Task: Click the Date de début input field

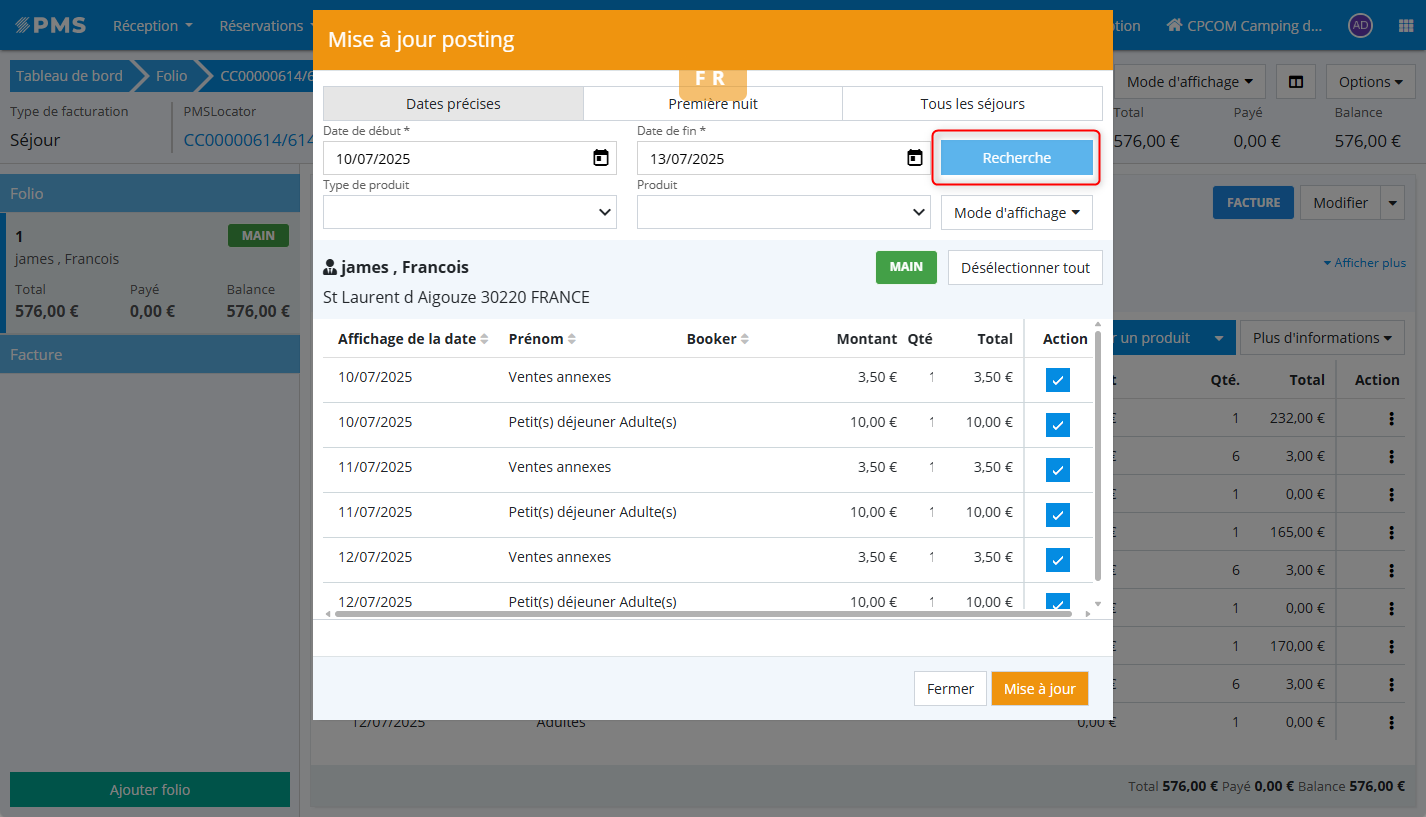Action: pos(455,159)
